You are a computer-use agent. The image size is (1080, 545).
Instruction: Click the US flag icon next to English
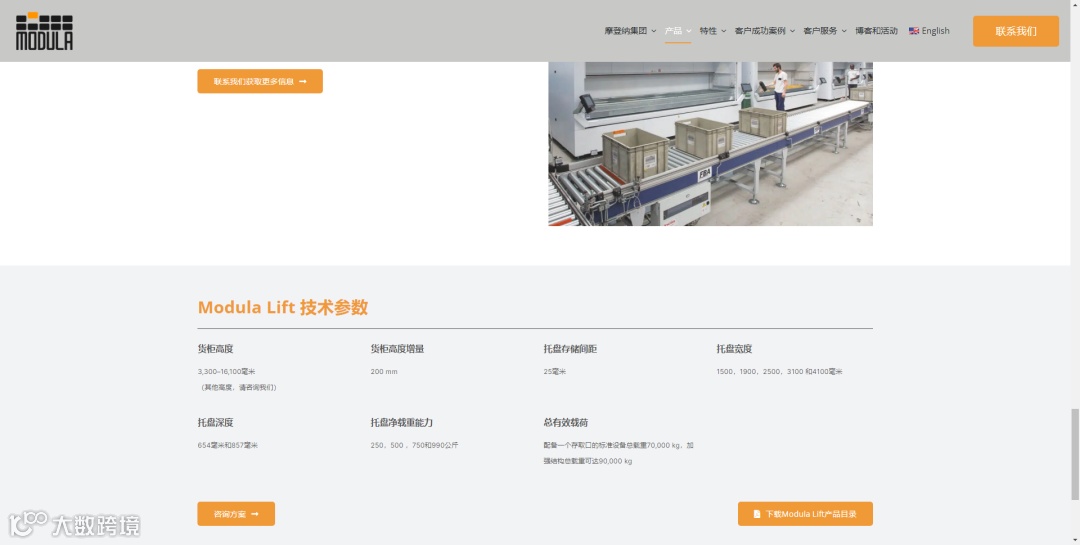tap(913, 31)
